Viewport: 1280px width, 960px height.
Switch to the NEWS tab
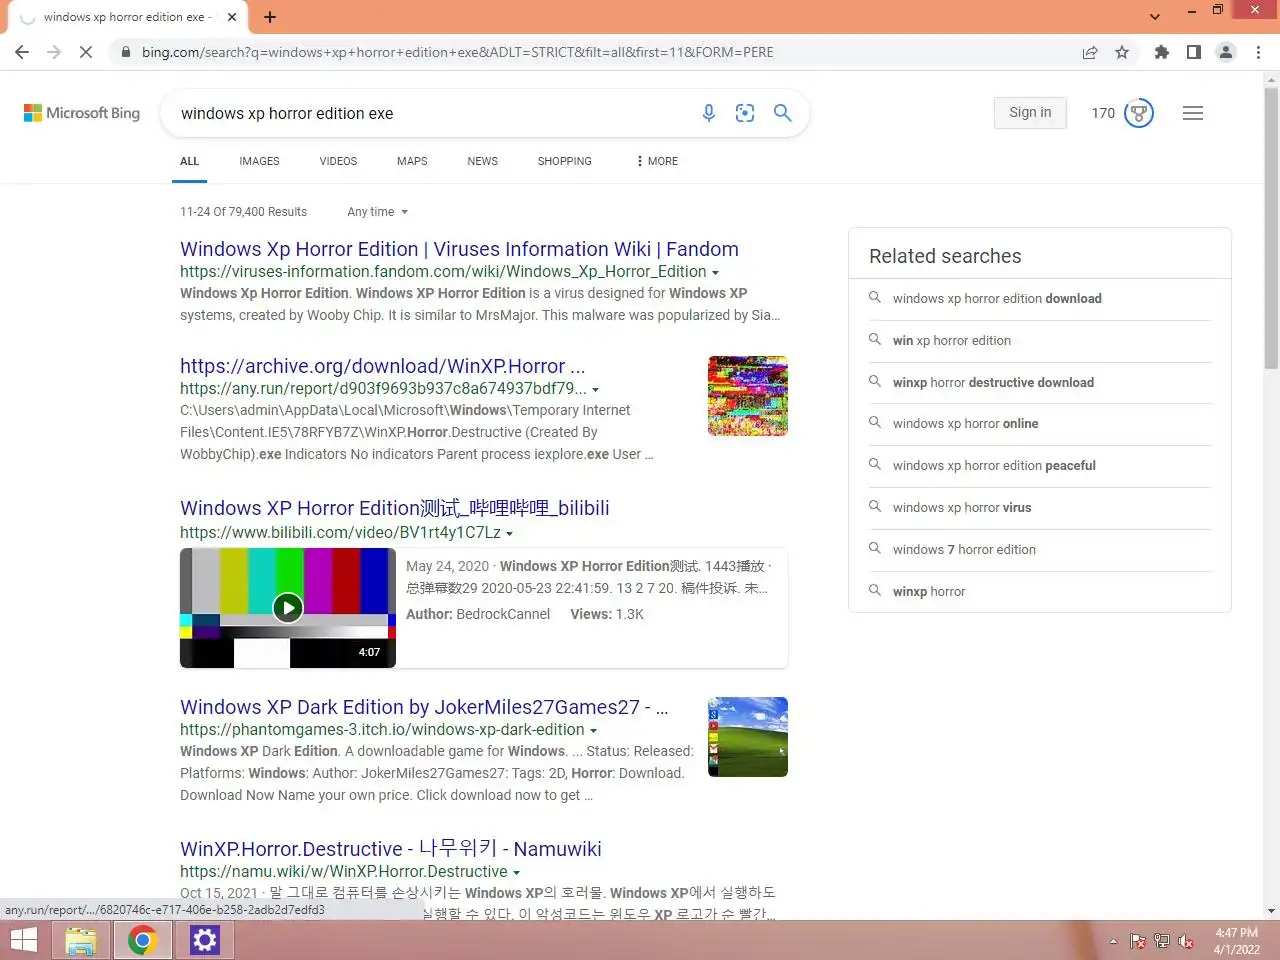click(x=482, y=161)
